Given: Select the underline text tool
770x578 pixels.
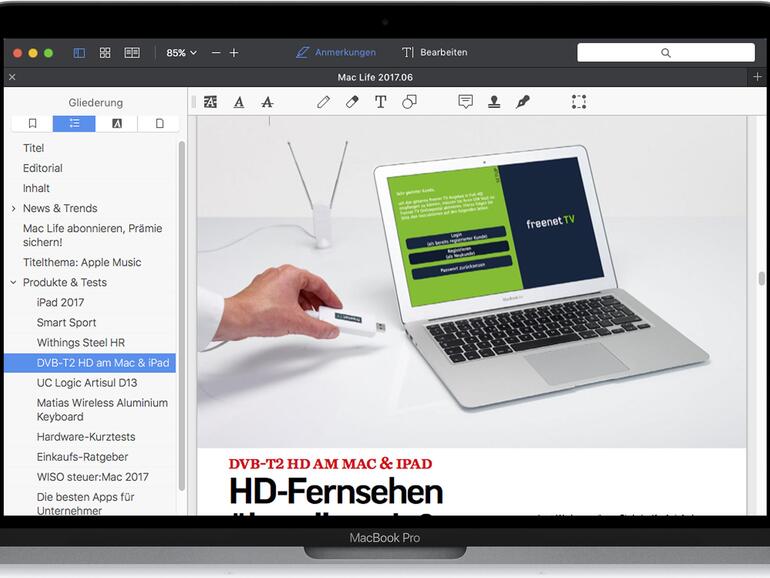Looking at the screenshot, I should [239, 102].
